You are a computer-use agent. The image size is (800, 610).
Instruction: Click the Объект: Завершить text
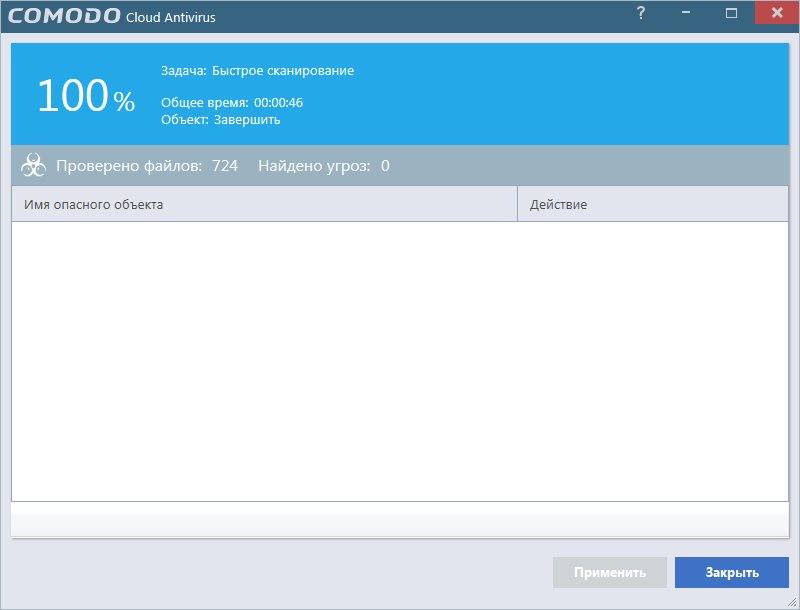point(220,120)
